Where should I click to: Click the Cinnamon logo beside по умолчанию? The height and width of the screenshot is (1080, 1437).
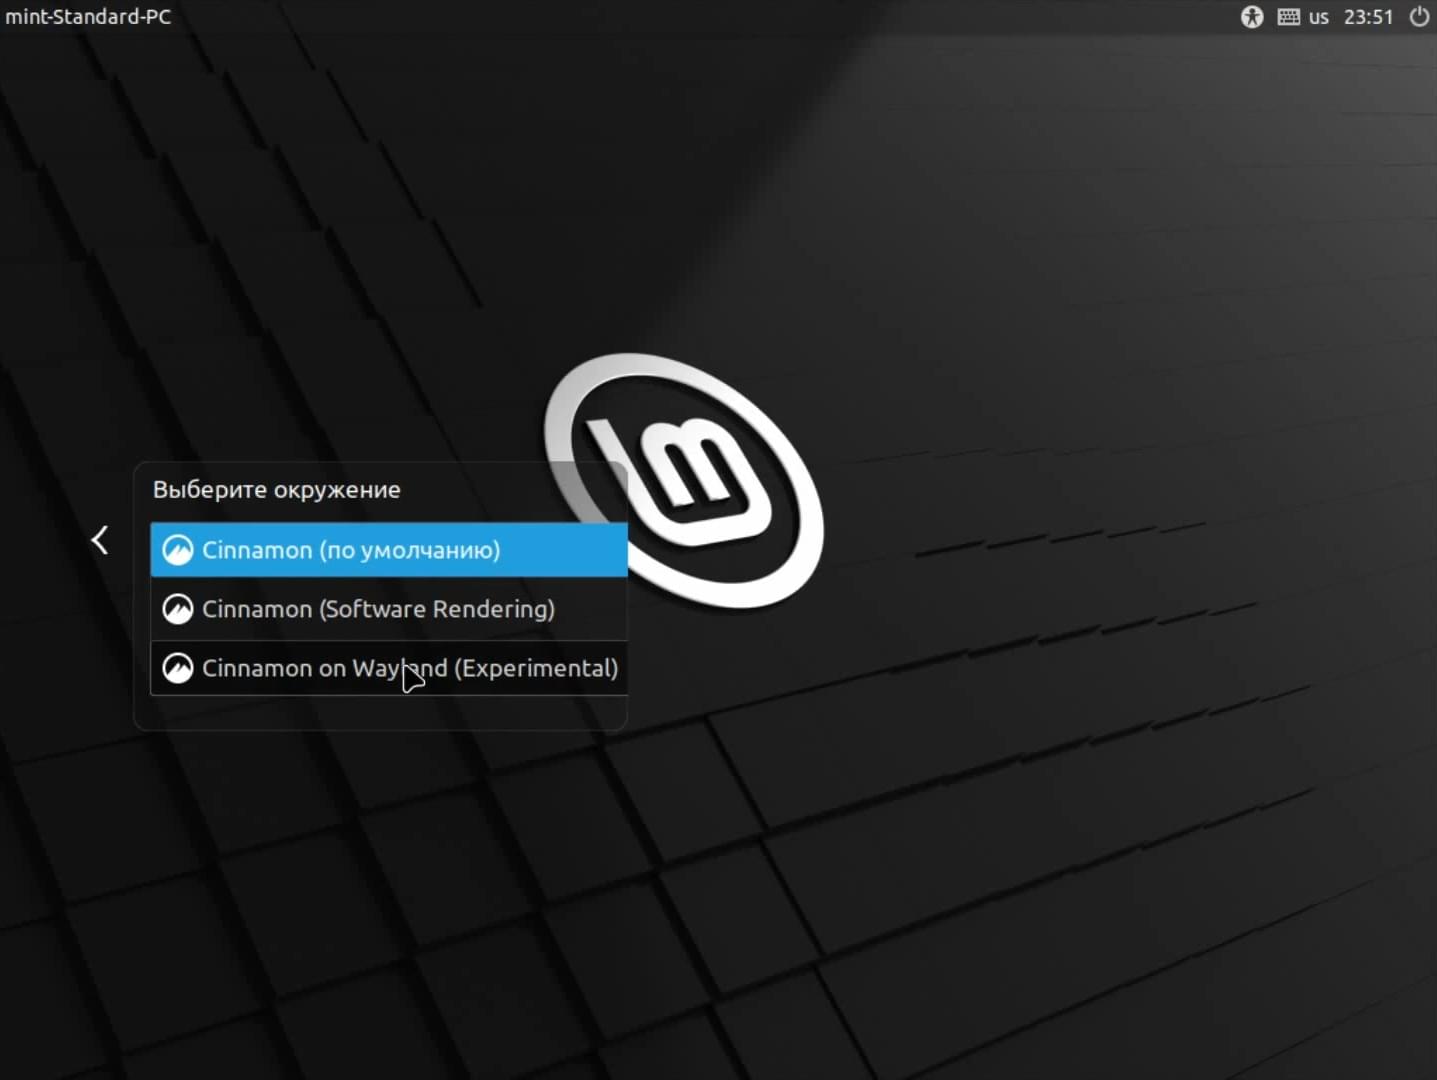coord(178,550)
